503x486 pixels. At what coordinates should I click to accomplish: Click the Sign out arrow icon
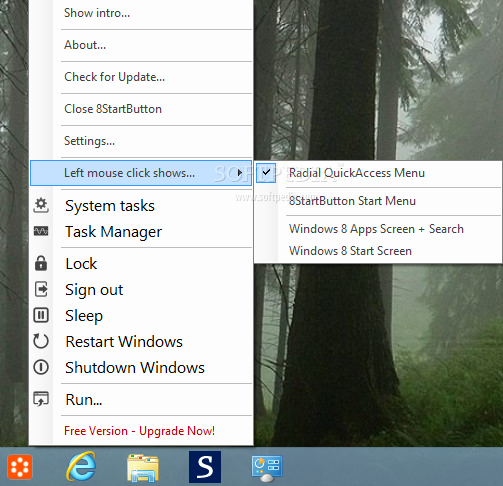pyautogui.click(x=41, y=289)
